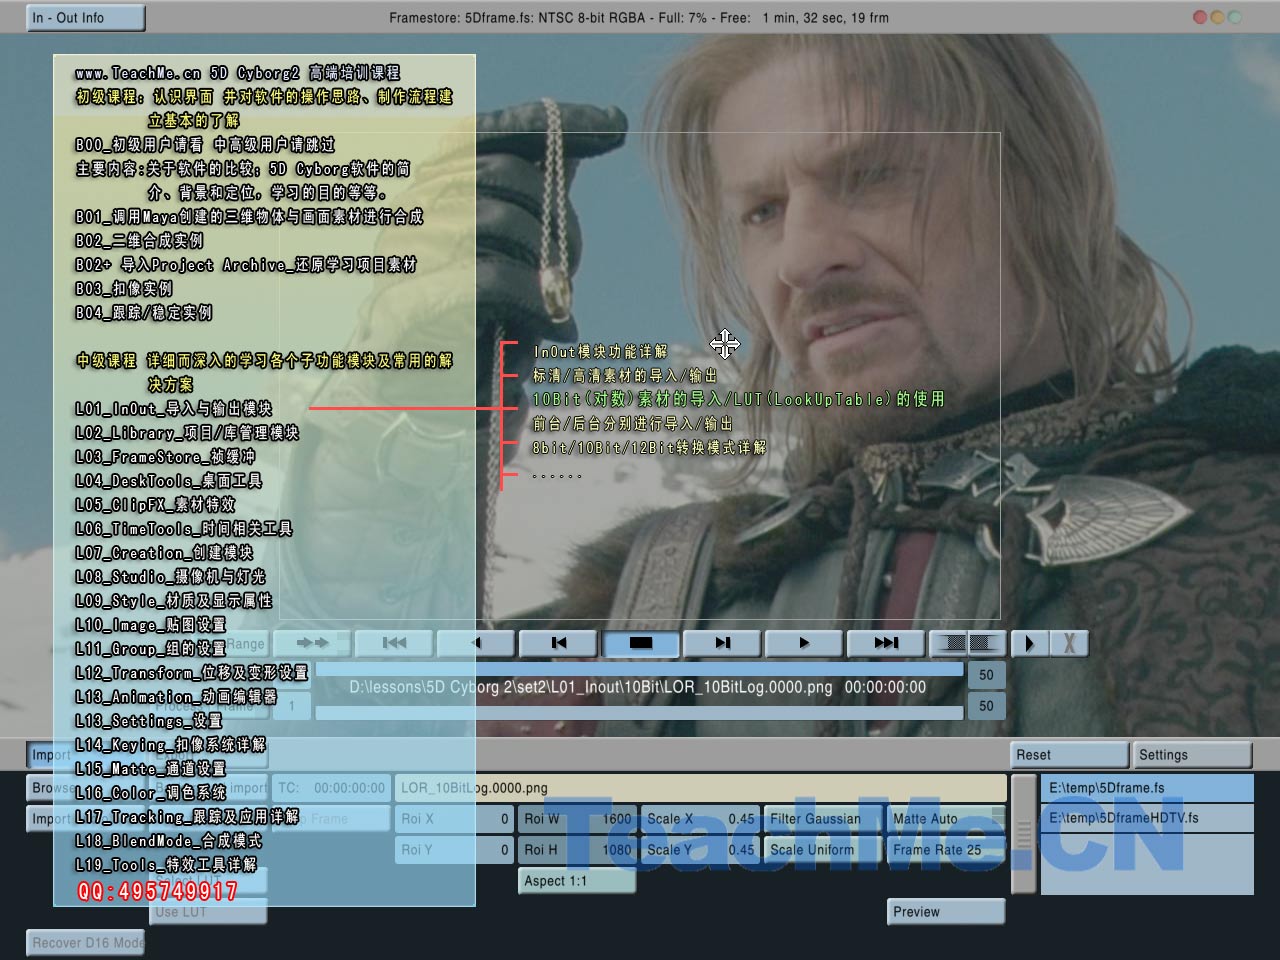Click the L14_Keying lesson line

(x=171, y=745)
